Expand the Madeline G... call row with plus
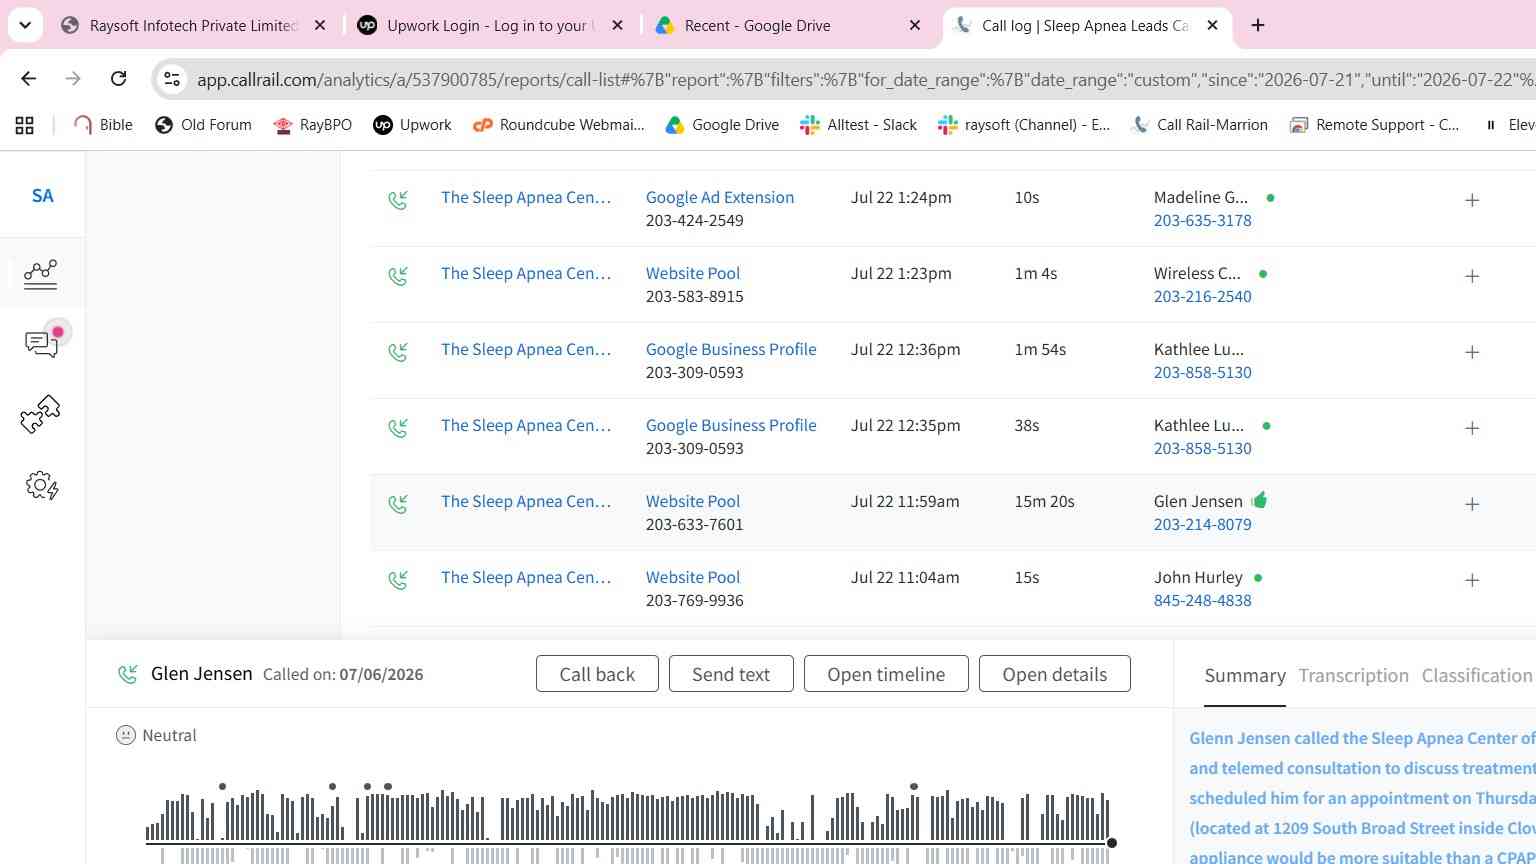Viewport: 1536px width, 864px height. pyautogui.click(x=1472, y=201)
